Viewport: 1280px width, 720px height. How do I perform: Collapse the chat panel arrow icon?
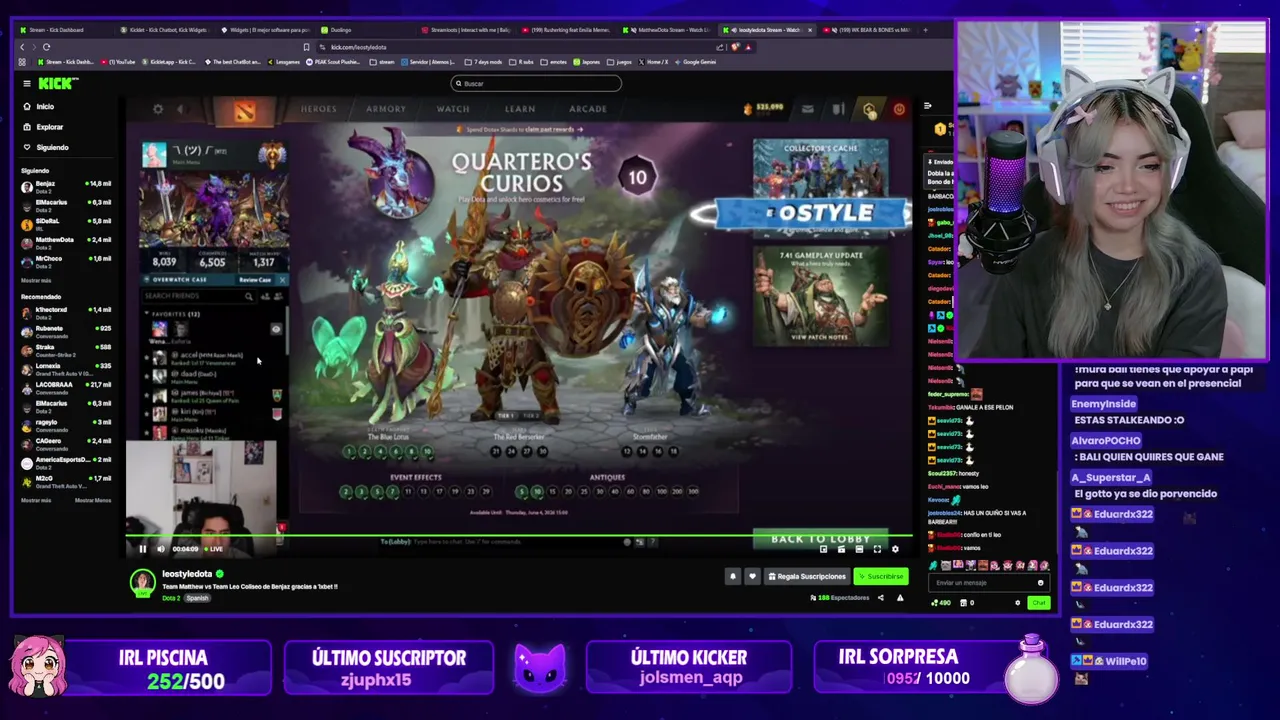coord(927,106)
